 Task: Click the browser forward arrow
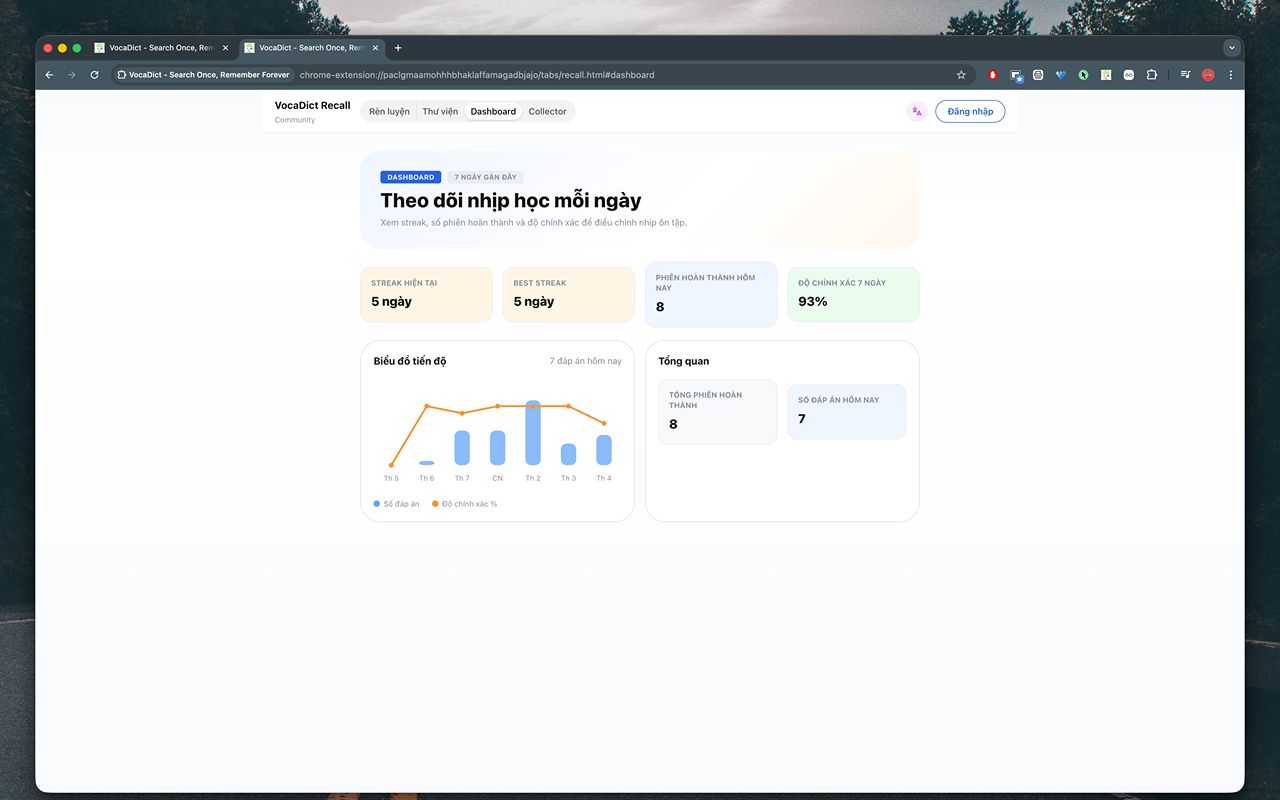pos(71,75)
